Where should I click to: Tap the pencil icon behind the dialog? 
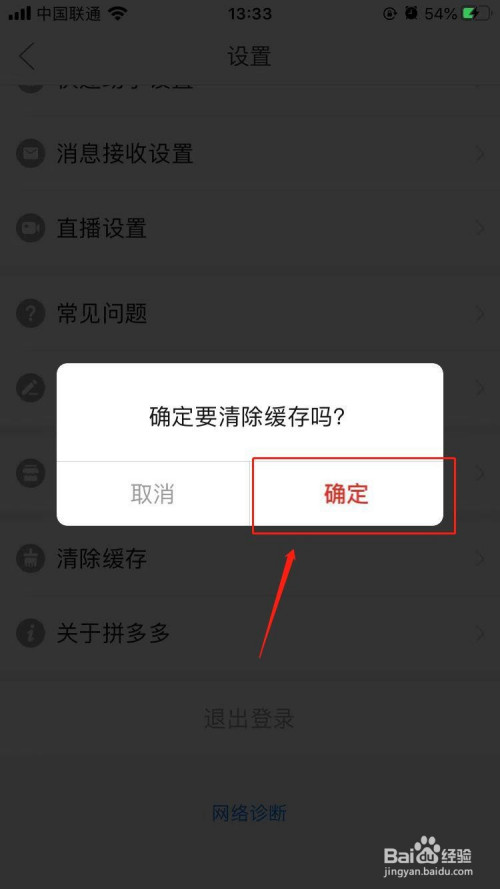[x=31, y=388]
